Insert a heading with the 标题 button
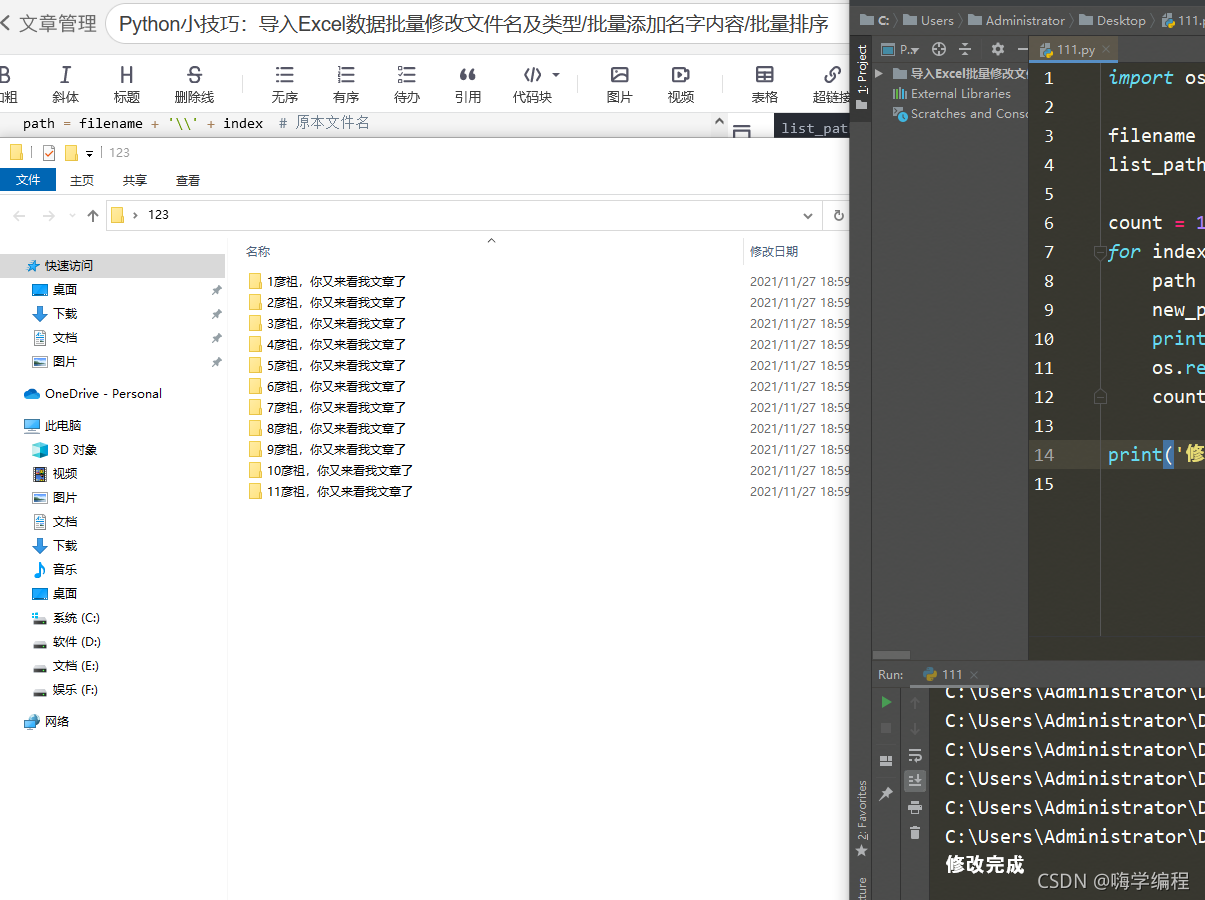 coord(126,84)
